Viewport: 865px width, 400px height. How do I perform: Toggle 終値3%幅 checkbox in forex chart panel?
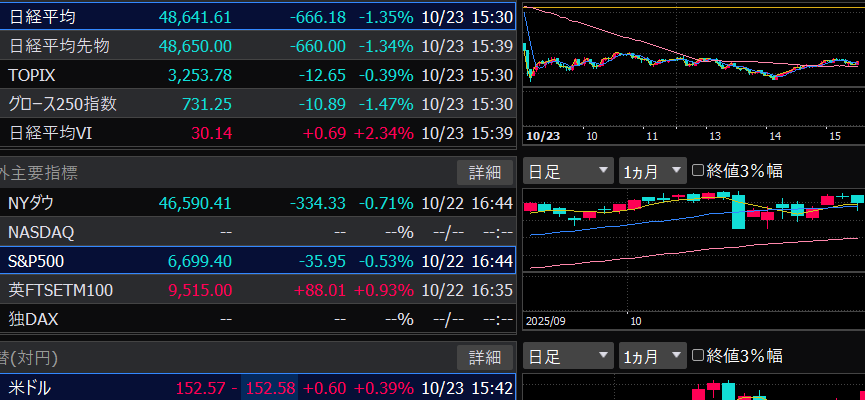click(x=699, y=356)
